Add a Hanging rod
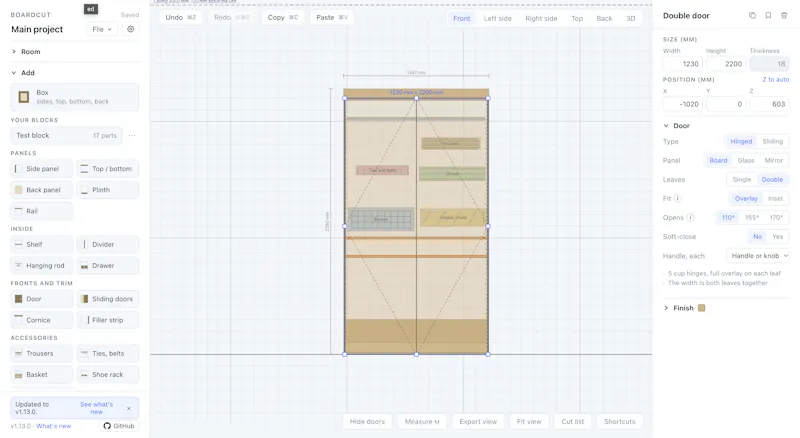This screenshot has width=800, height=438. click(41, 265)
